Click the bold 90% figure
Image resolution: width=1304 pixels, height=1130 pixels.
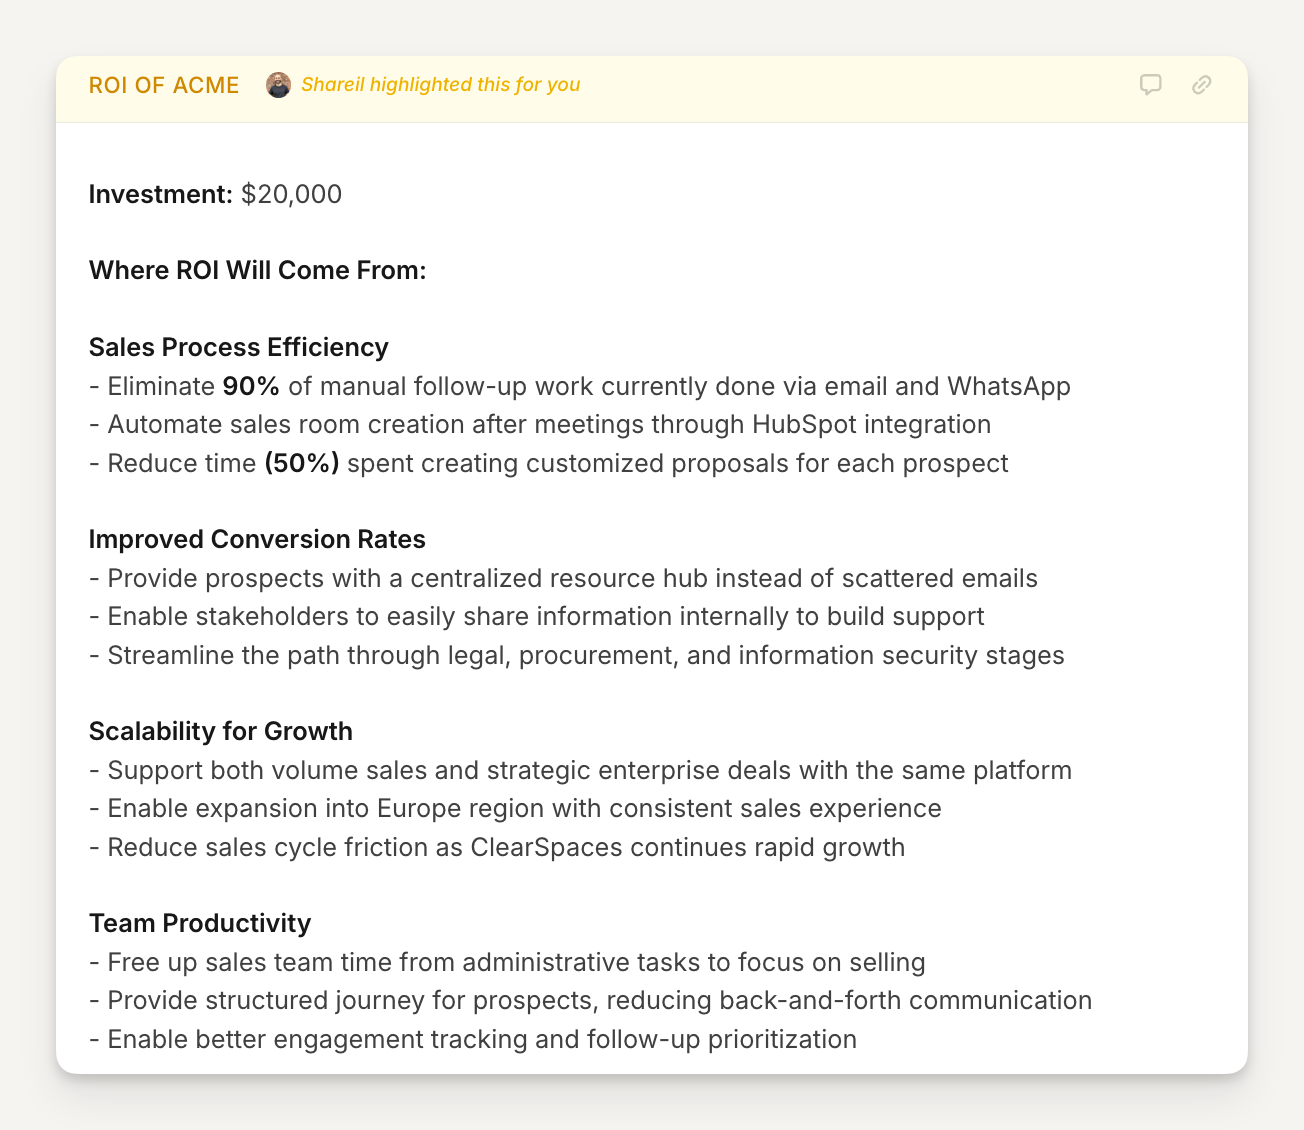250,386
